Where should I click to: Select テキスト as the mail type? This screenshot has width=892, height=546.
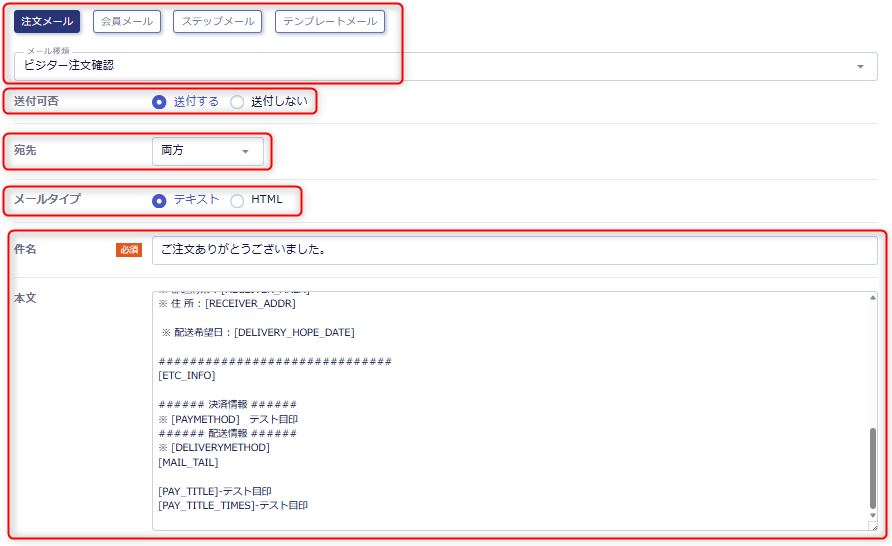pyautogui.click(x=159, y=200)
